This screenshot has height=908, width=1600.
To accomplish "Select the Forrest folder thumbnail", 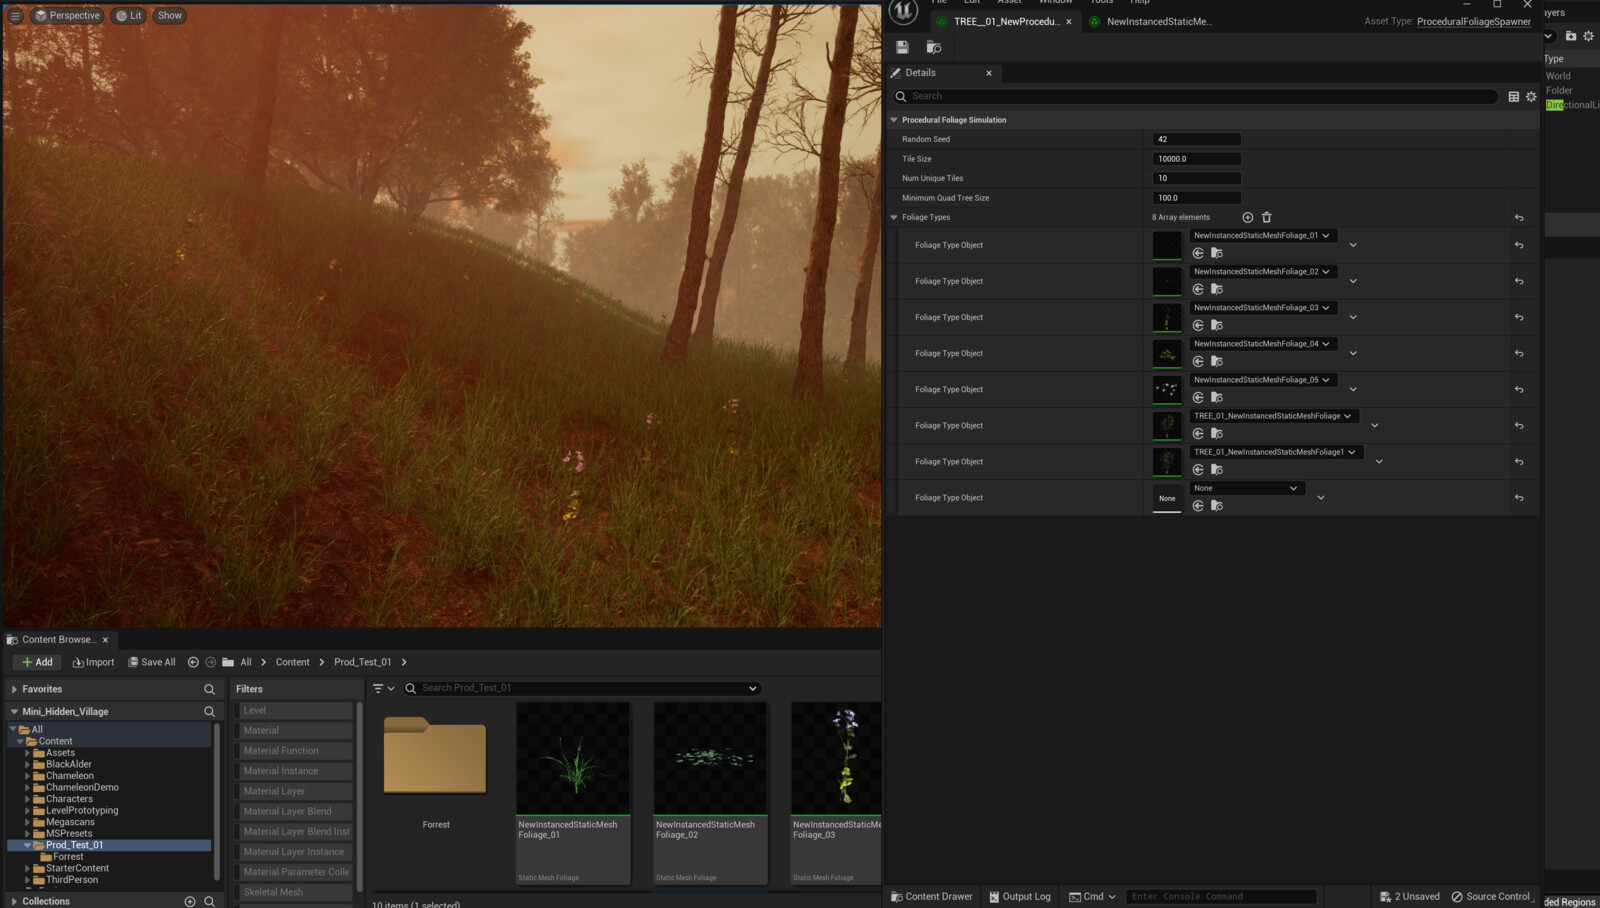I will pos(435,756).
